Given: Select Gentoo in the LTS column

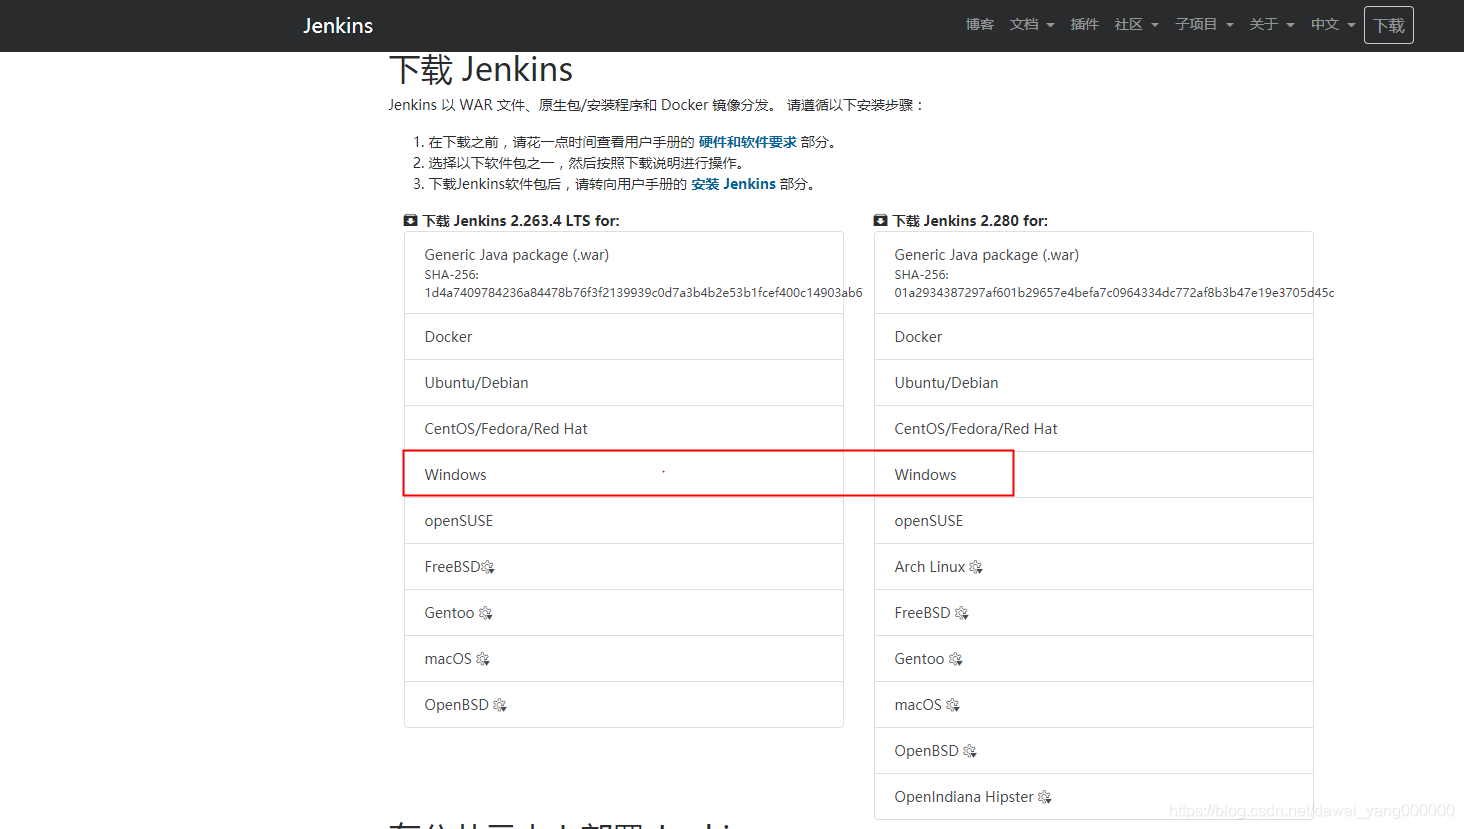Looking at the screenshot, I should [624, 613].
